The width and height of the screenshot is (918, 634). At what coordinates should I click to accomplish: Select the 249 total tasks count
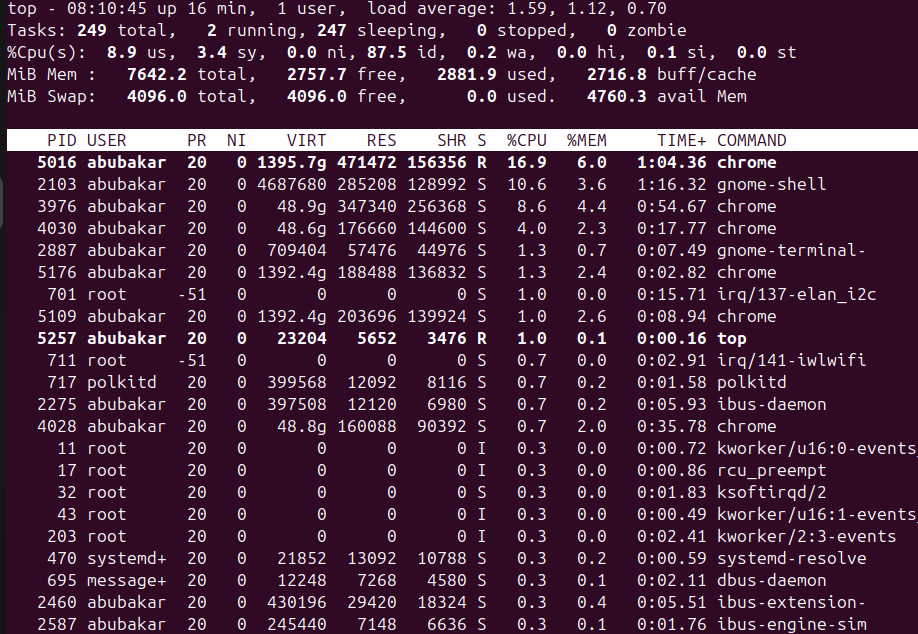click(x=91, y=30)
